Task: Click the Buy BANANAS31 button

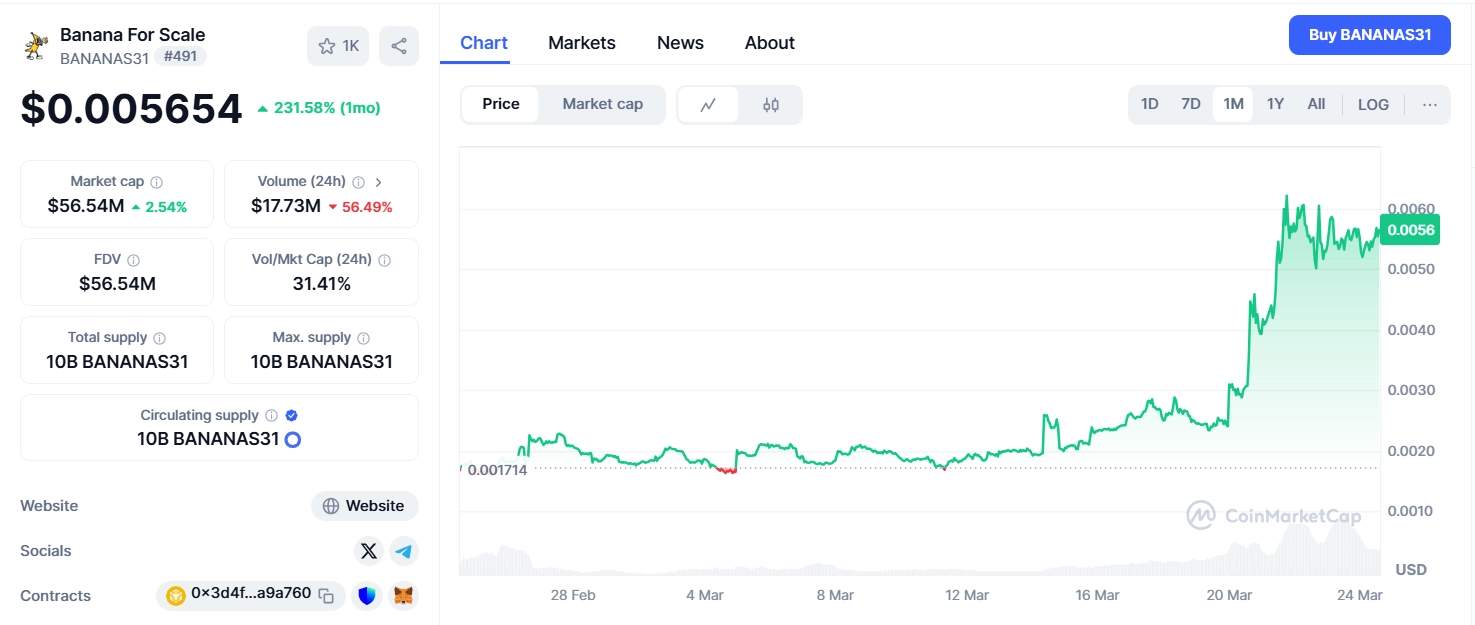Action: 1369,35
